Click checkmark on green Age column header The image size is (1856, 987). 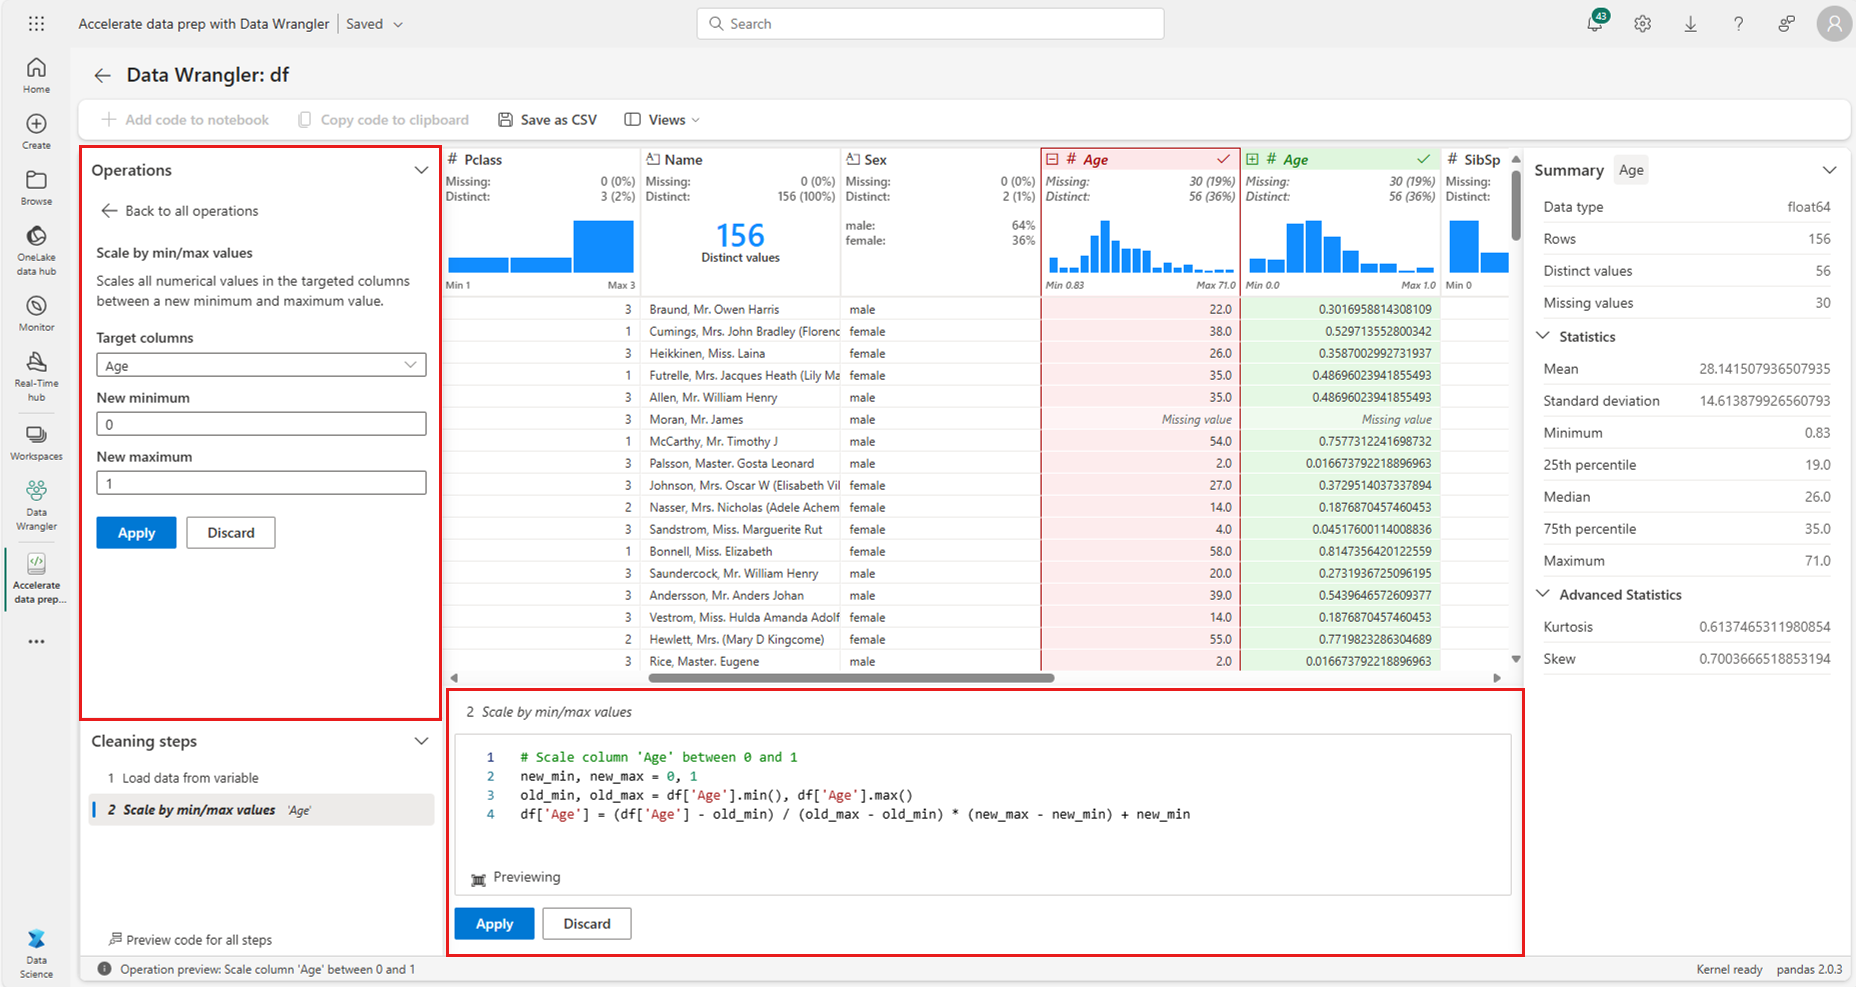[x=1423, y=159]
